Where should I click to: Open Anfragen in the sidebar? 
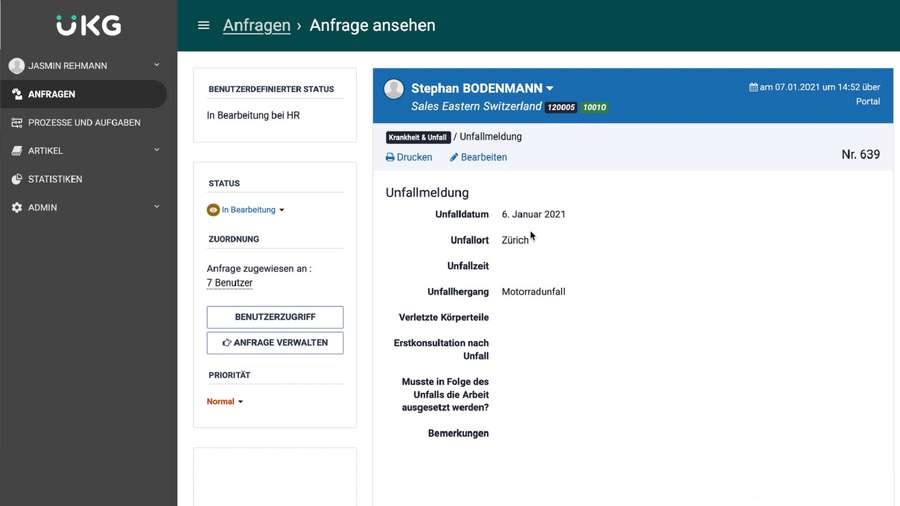point(51,94)
